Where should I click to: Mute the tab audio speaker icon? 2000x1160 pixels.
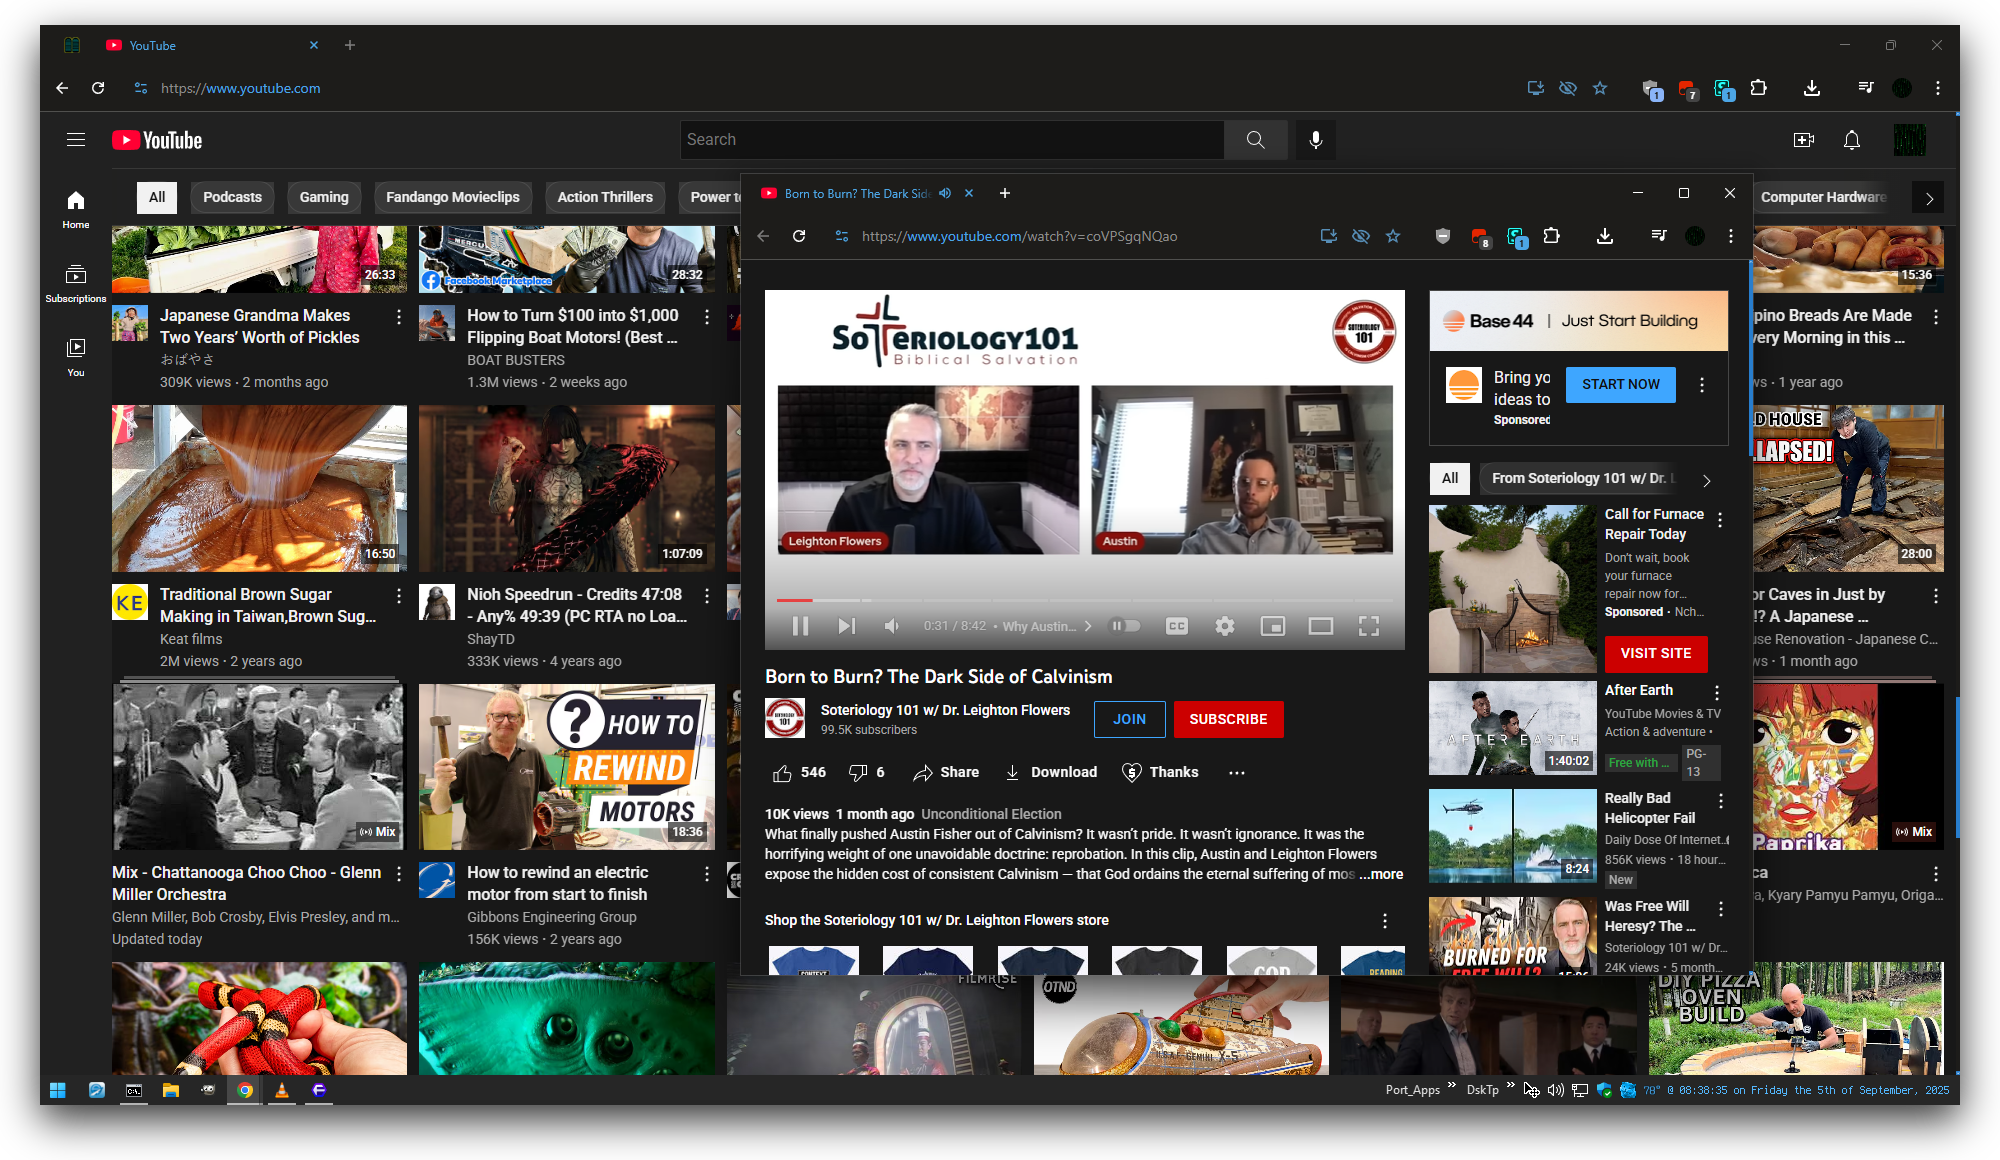945,193
